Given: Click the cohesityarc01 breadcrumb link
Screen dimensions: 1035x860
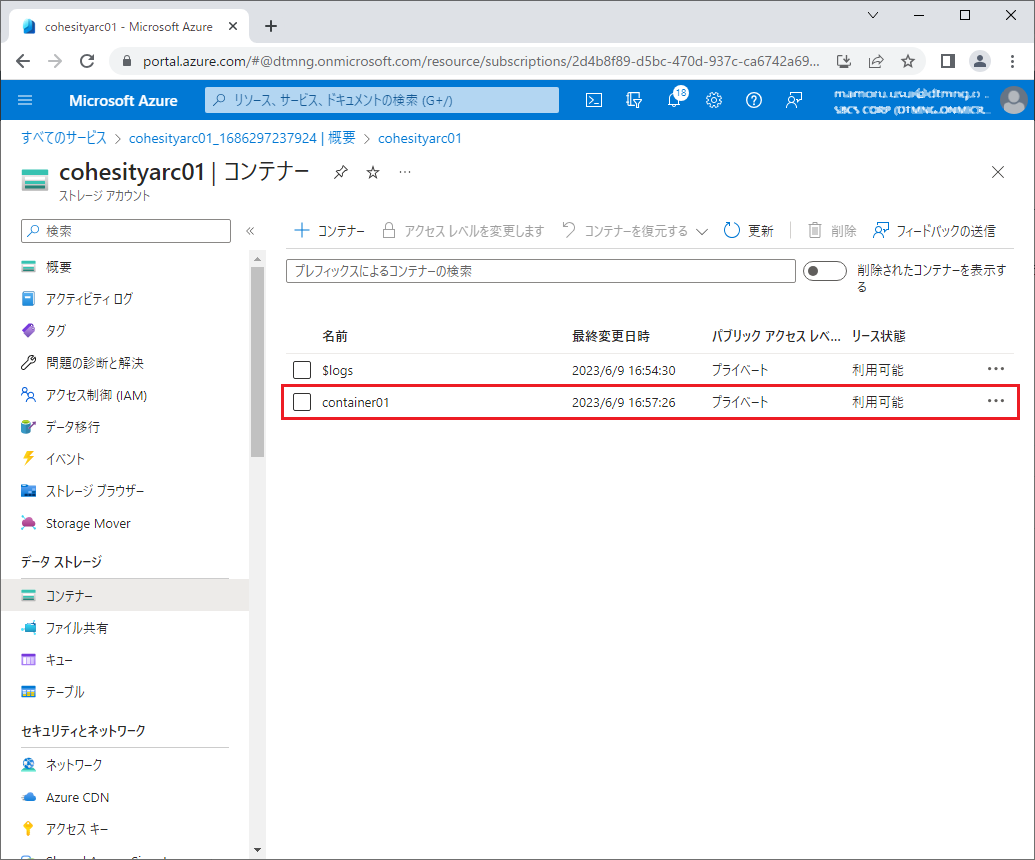Looking at the screenshot, I should [x=420, y=138].
